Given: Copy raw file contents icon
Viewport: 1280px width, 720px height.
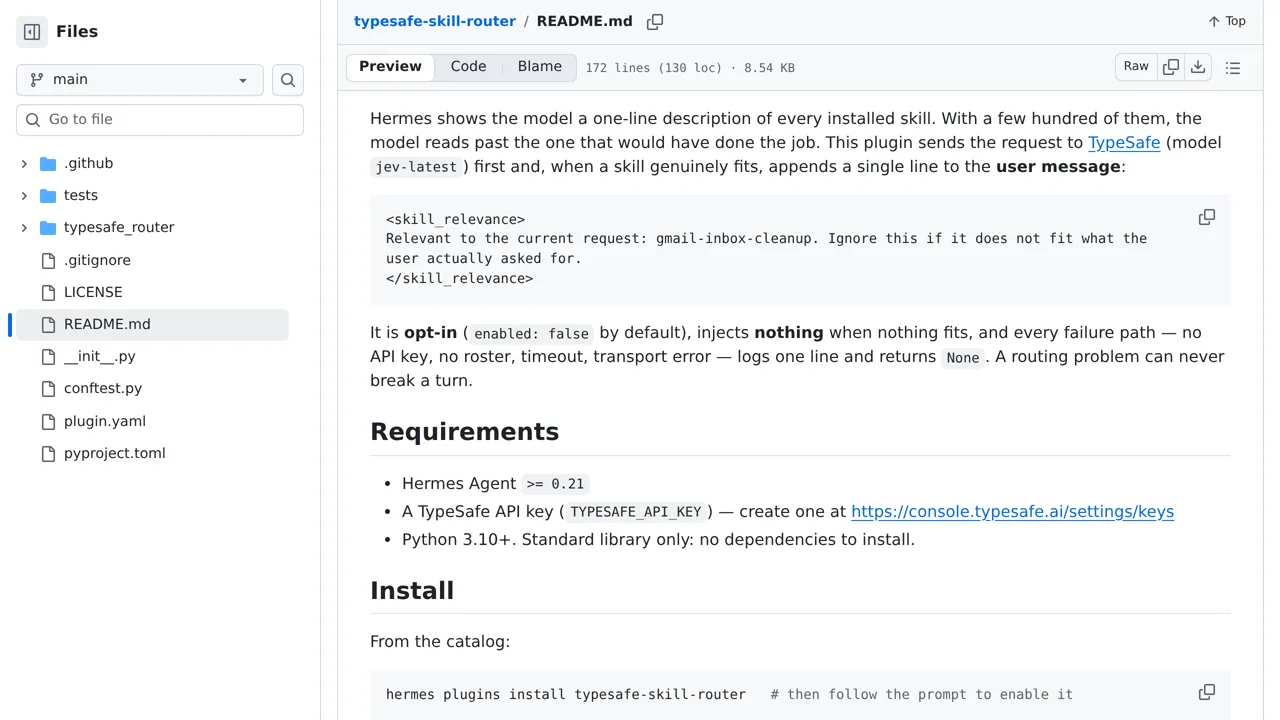Looking at the screenshot, I should (x=1171, y=67).
